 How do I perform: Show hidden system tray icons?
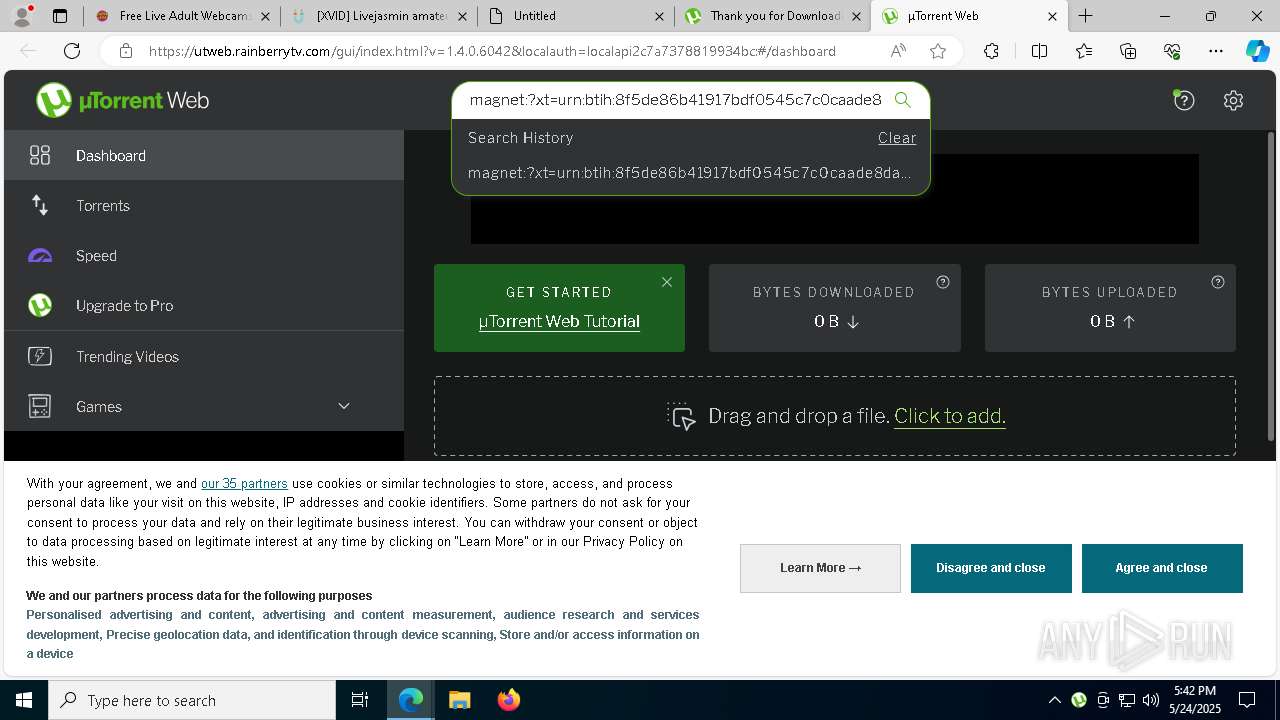(1054, 700)
